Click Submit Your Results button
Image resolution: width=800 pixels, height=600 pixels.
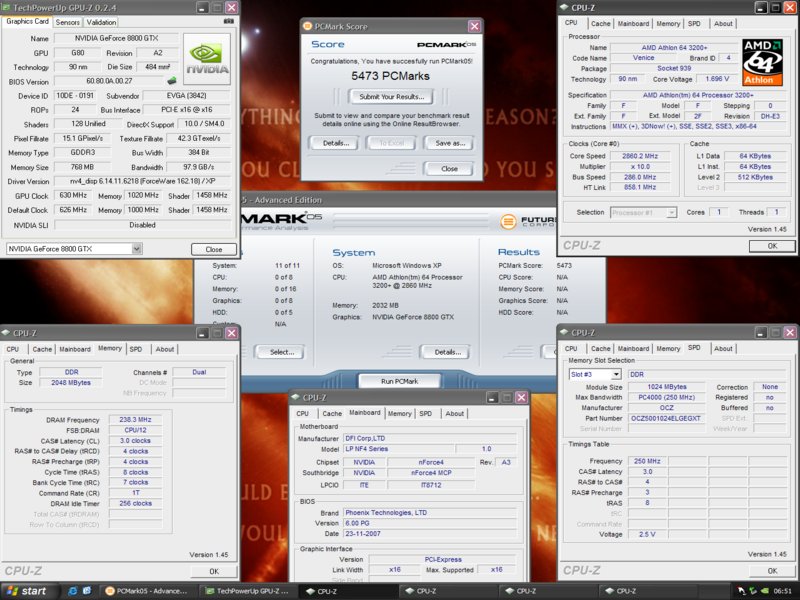[x=391, y=96]
